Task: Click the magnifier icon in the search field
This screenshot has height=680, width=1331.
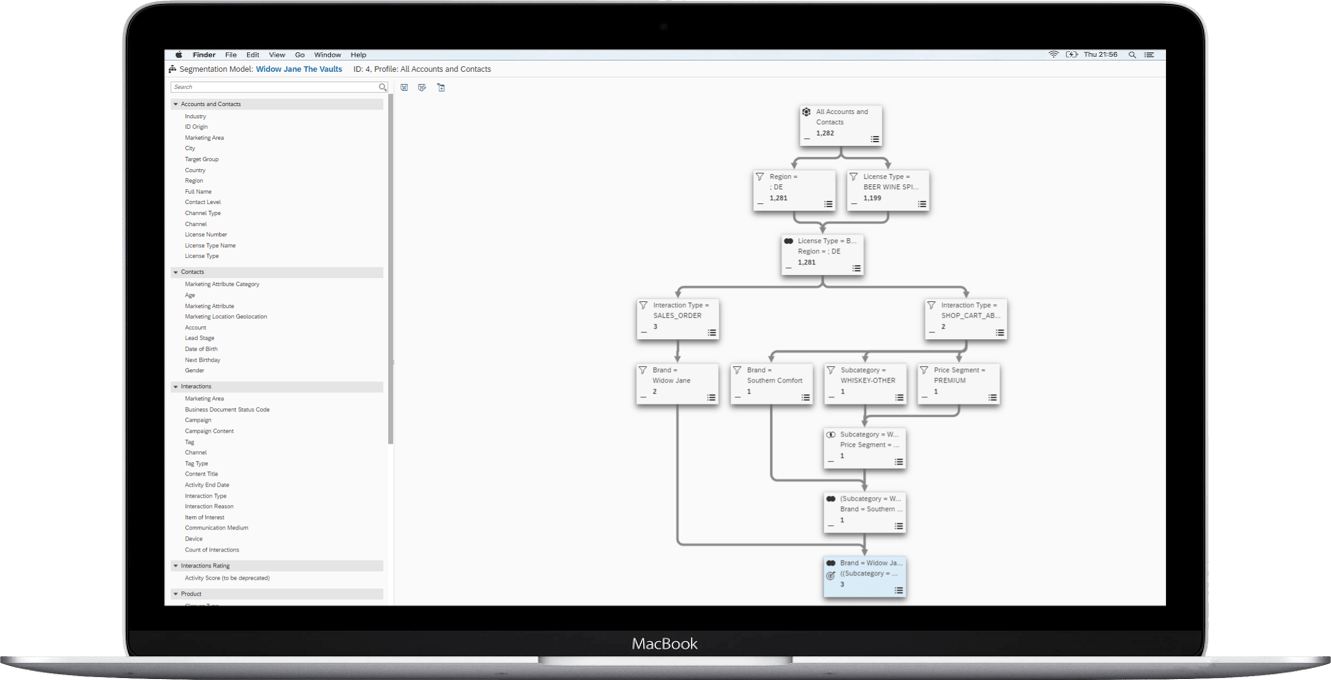Action: coord(382,87)
